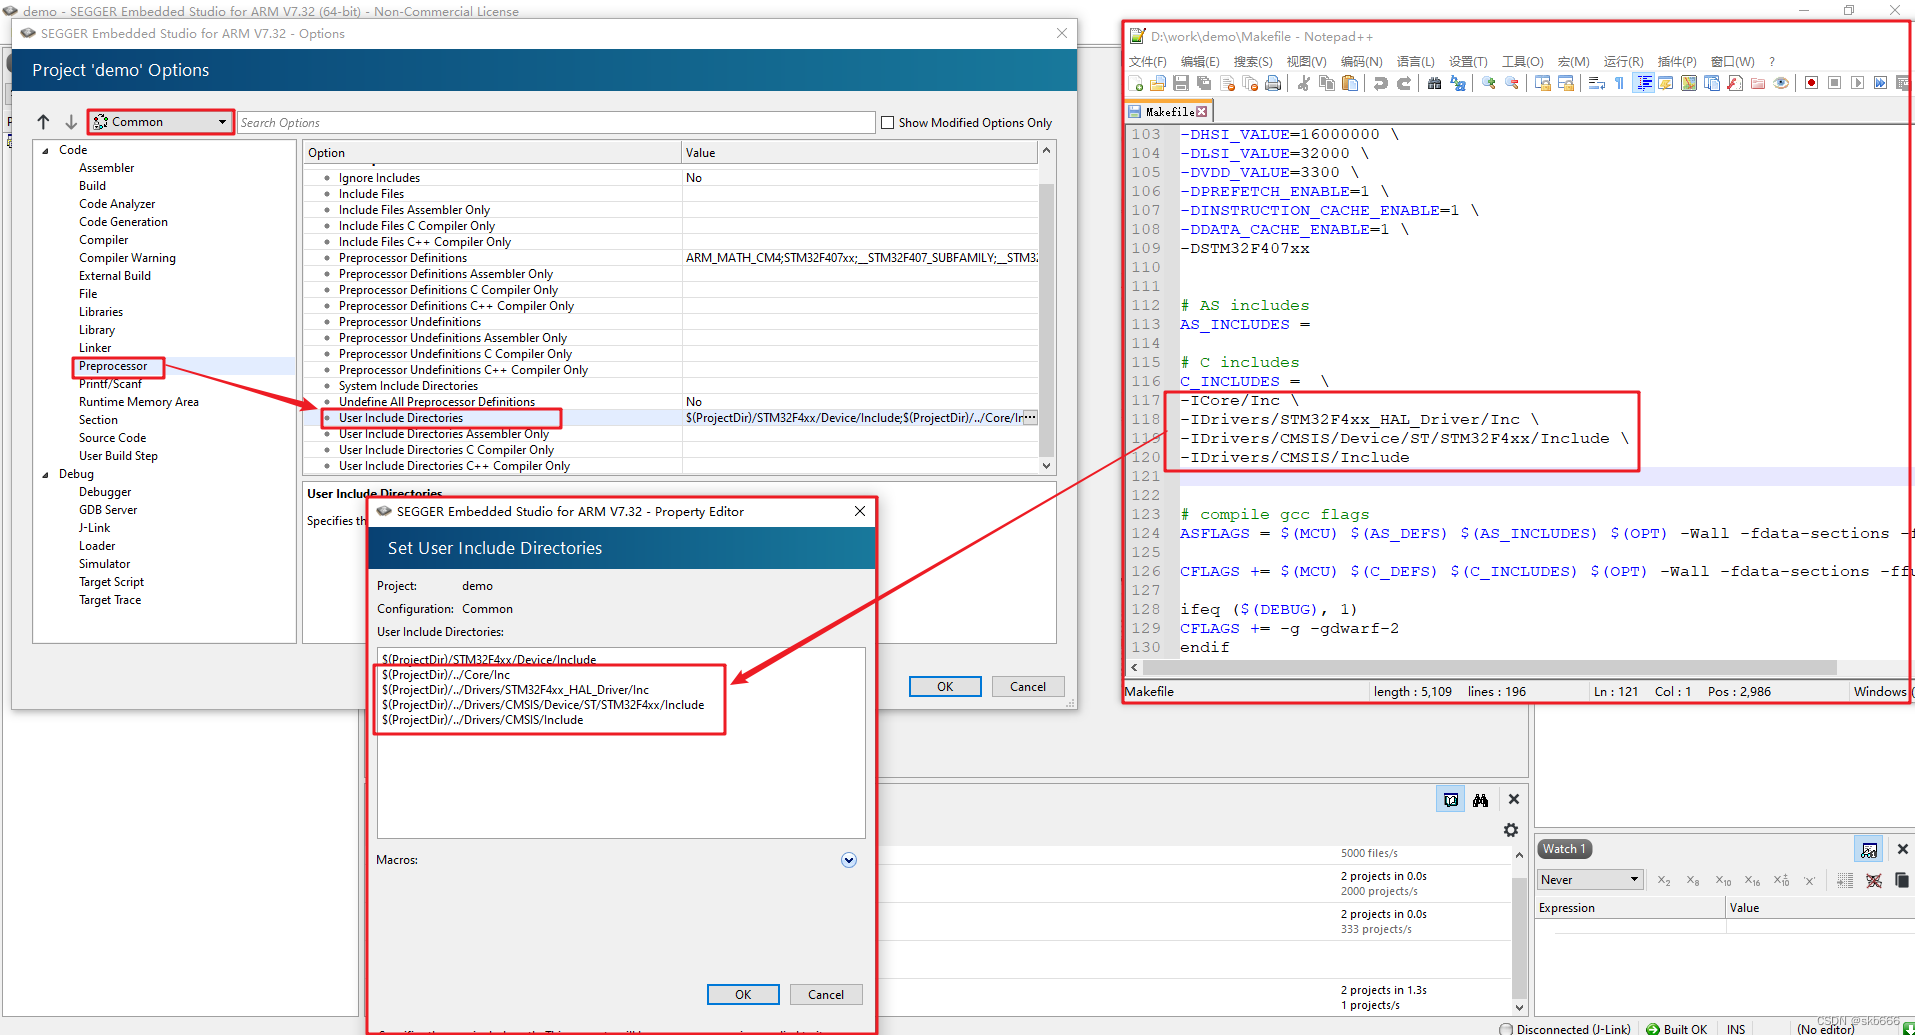Click the Print icon in Notepad++

(x=1274, y=83)
